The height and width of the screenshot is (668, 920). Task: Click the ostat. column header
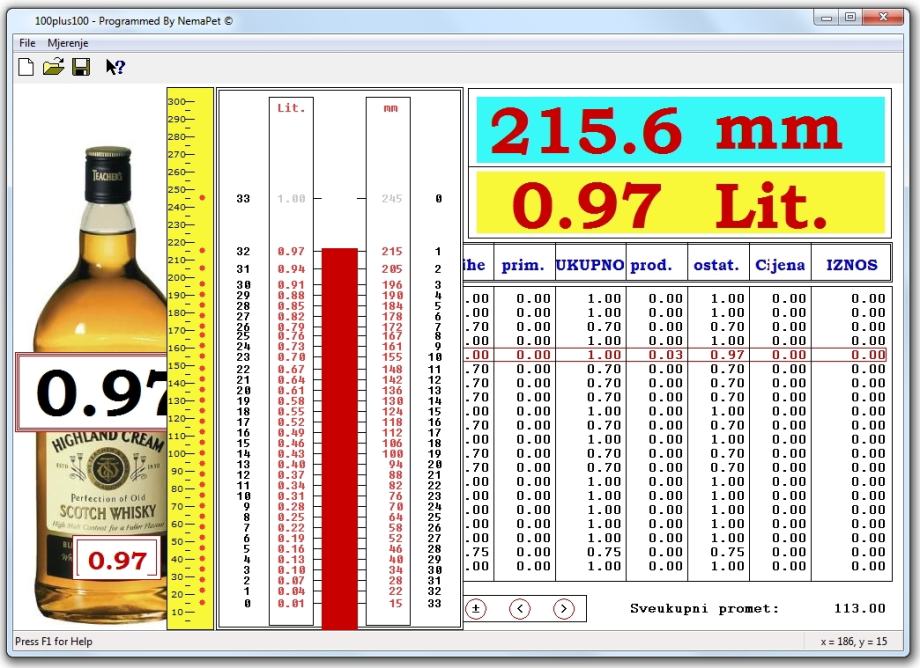(716, 266)
